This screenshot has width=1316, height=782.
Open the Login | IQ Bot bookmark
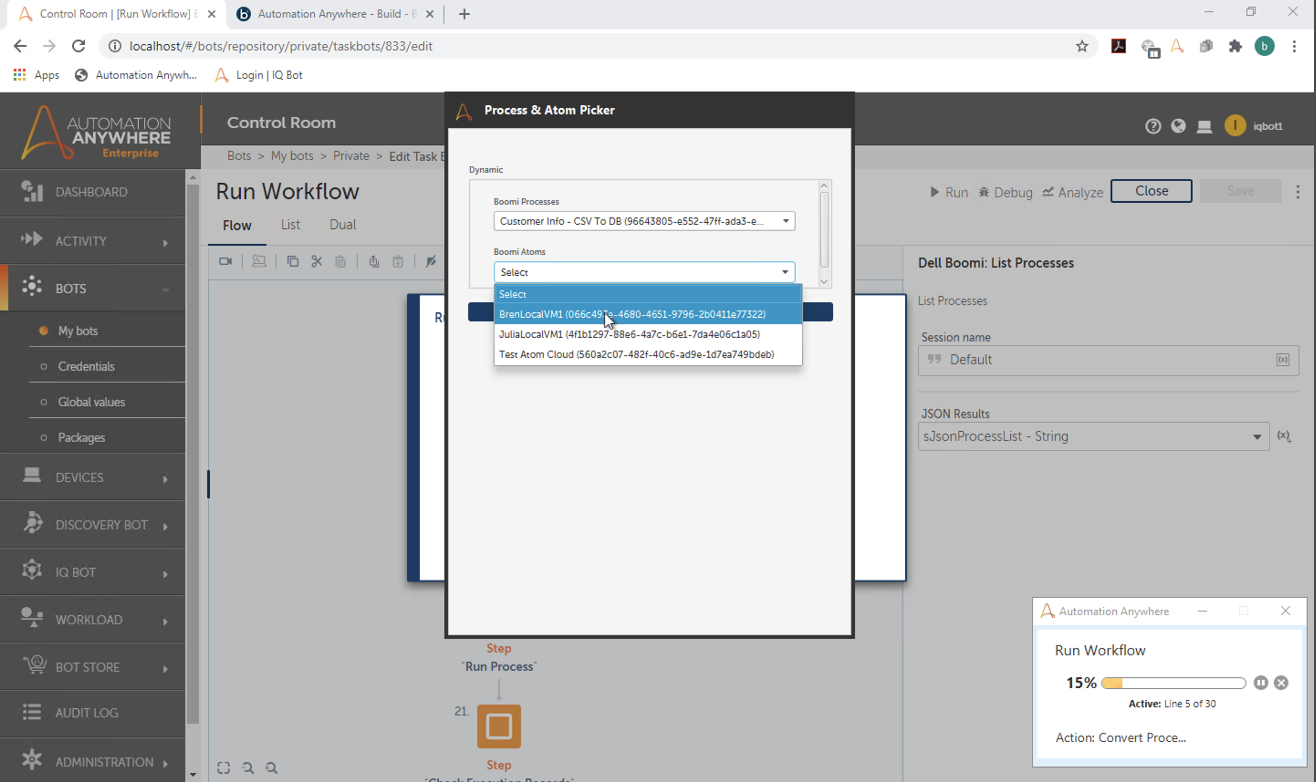pos(257,75)
